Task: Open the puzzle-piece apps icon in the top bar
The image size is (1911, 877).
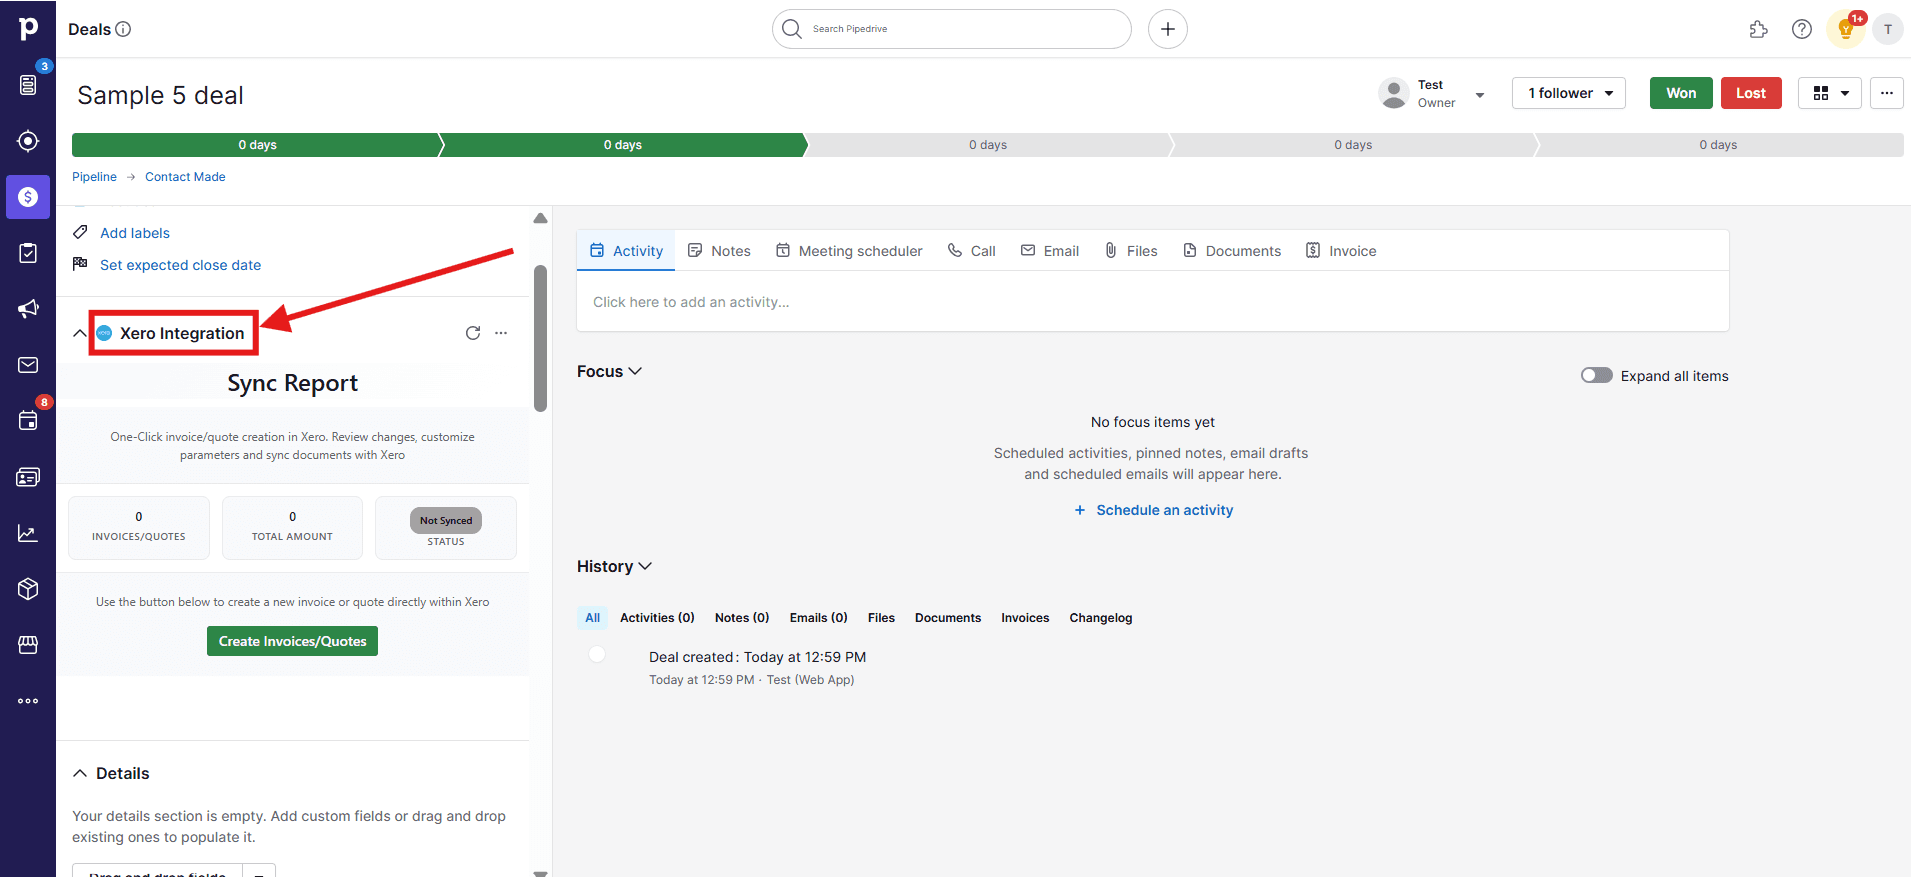Action: (1759, 29)
